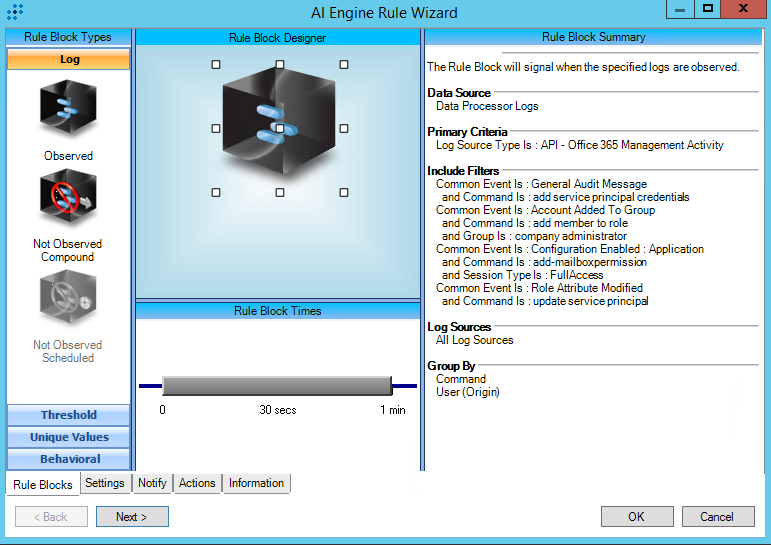This screenshot has width=771, height=545.
Task: Go to the Actions tab
Action: pyautogui.click(x=197, y=483)
